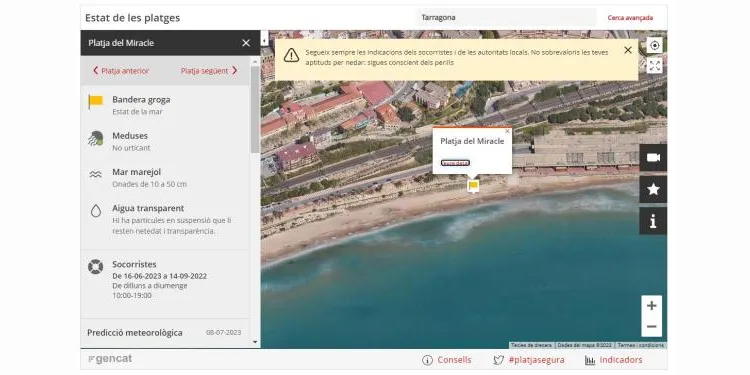Open Cerca avançada
Screen dimensions: 750x375
click(630, 18)
